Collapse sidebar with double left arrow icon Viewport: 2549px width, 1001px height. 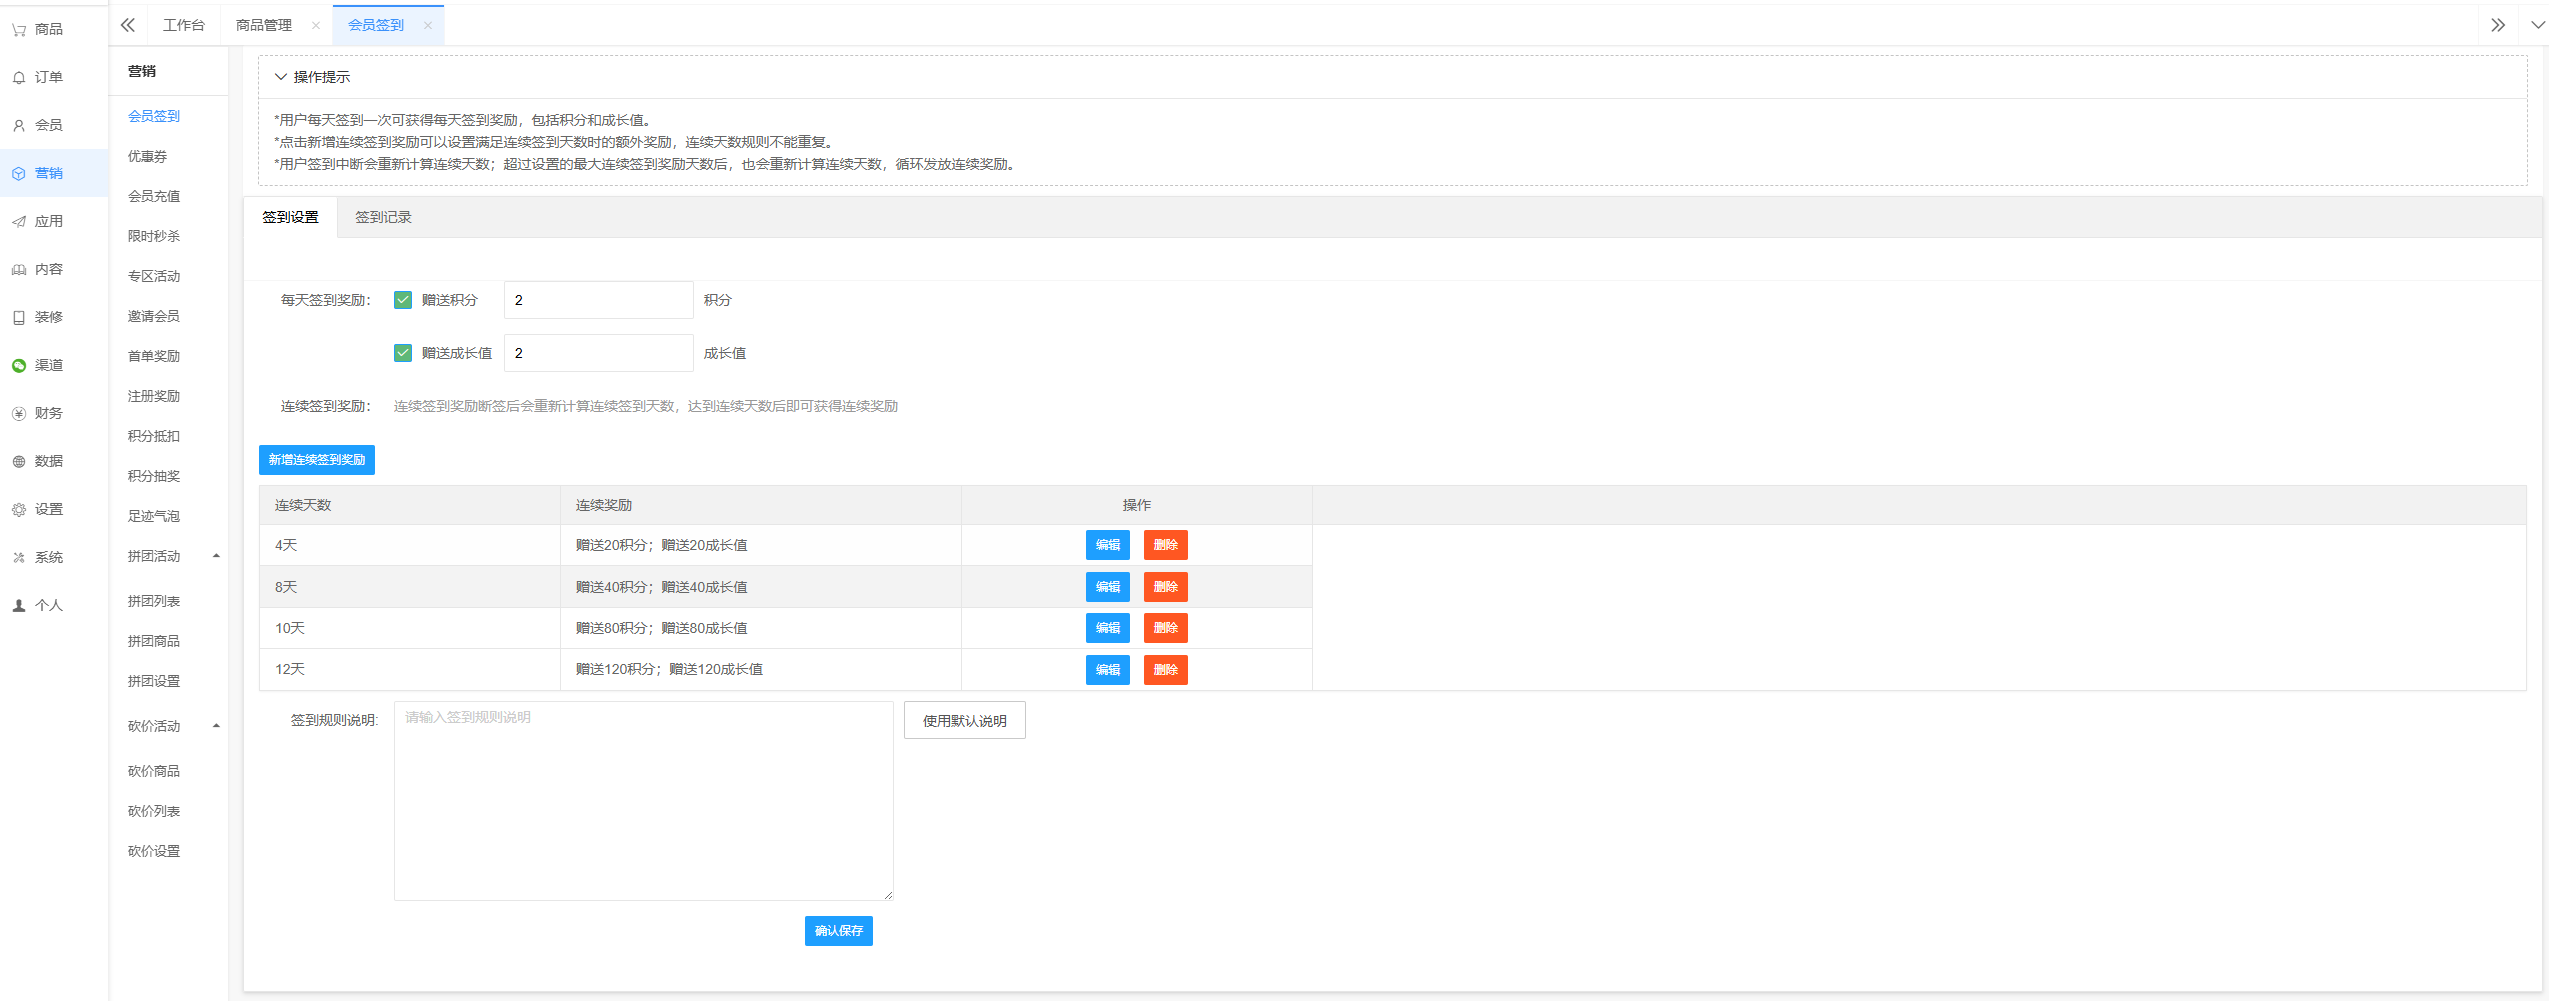(x=128, y=25)
